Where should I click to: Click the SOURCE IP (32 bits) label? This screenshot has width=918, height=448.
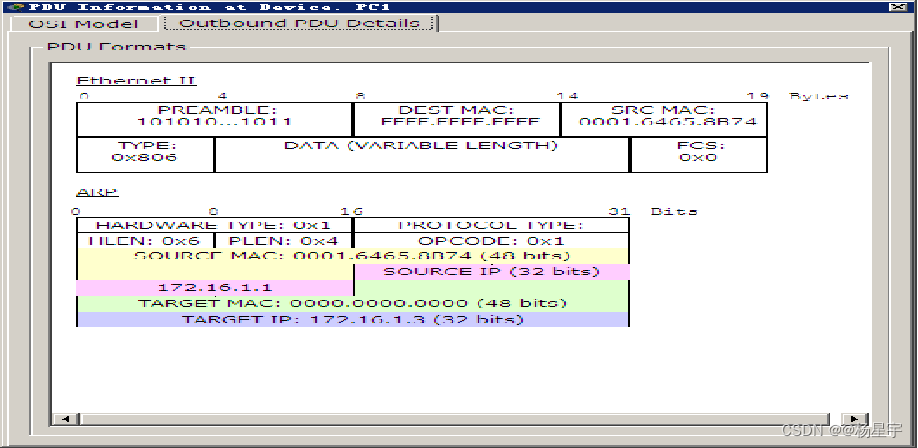coord(491,272)
